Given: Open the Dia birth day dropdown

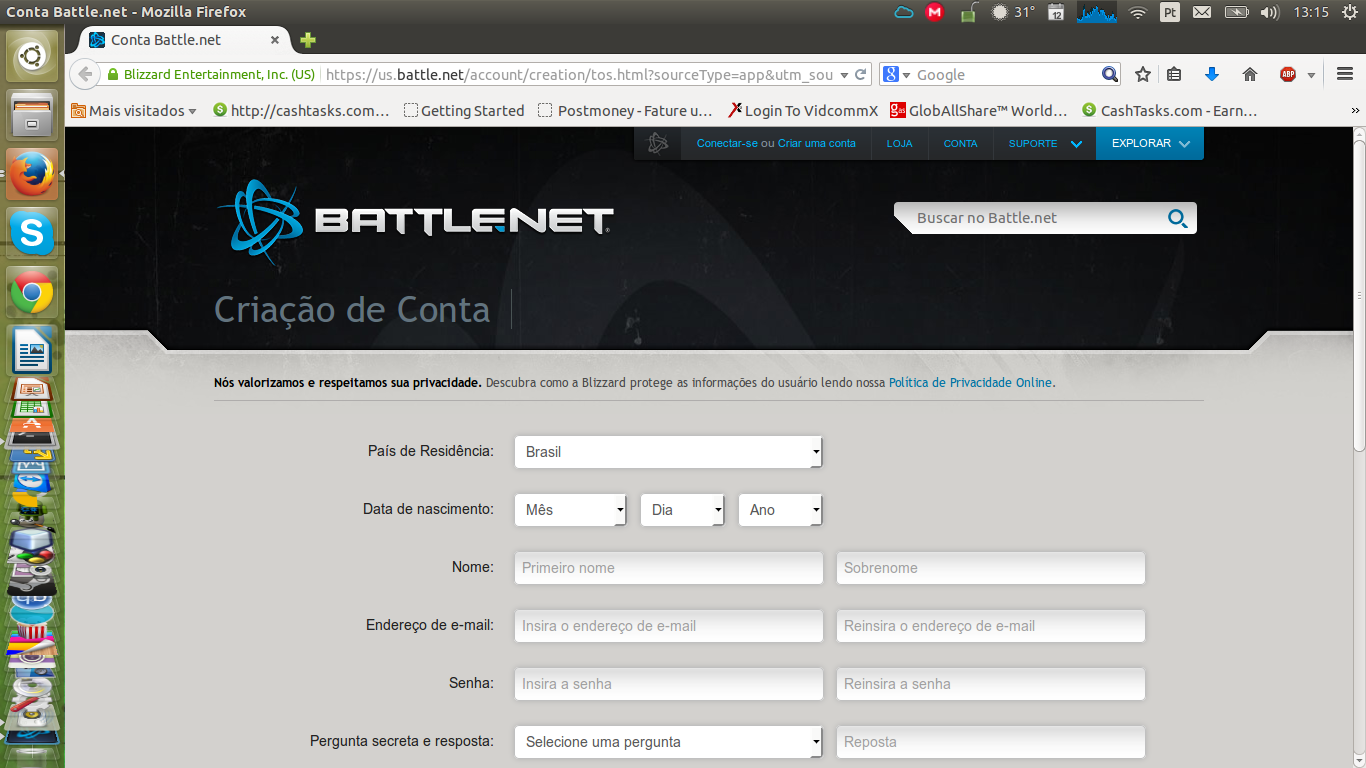Looking at the screenshot, I should [x=682, y=510].
